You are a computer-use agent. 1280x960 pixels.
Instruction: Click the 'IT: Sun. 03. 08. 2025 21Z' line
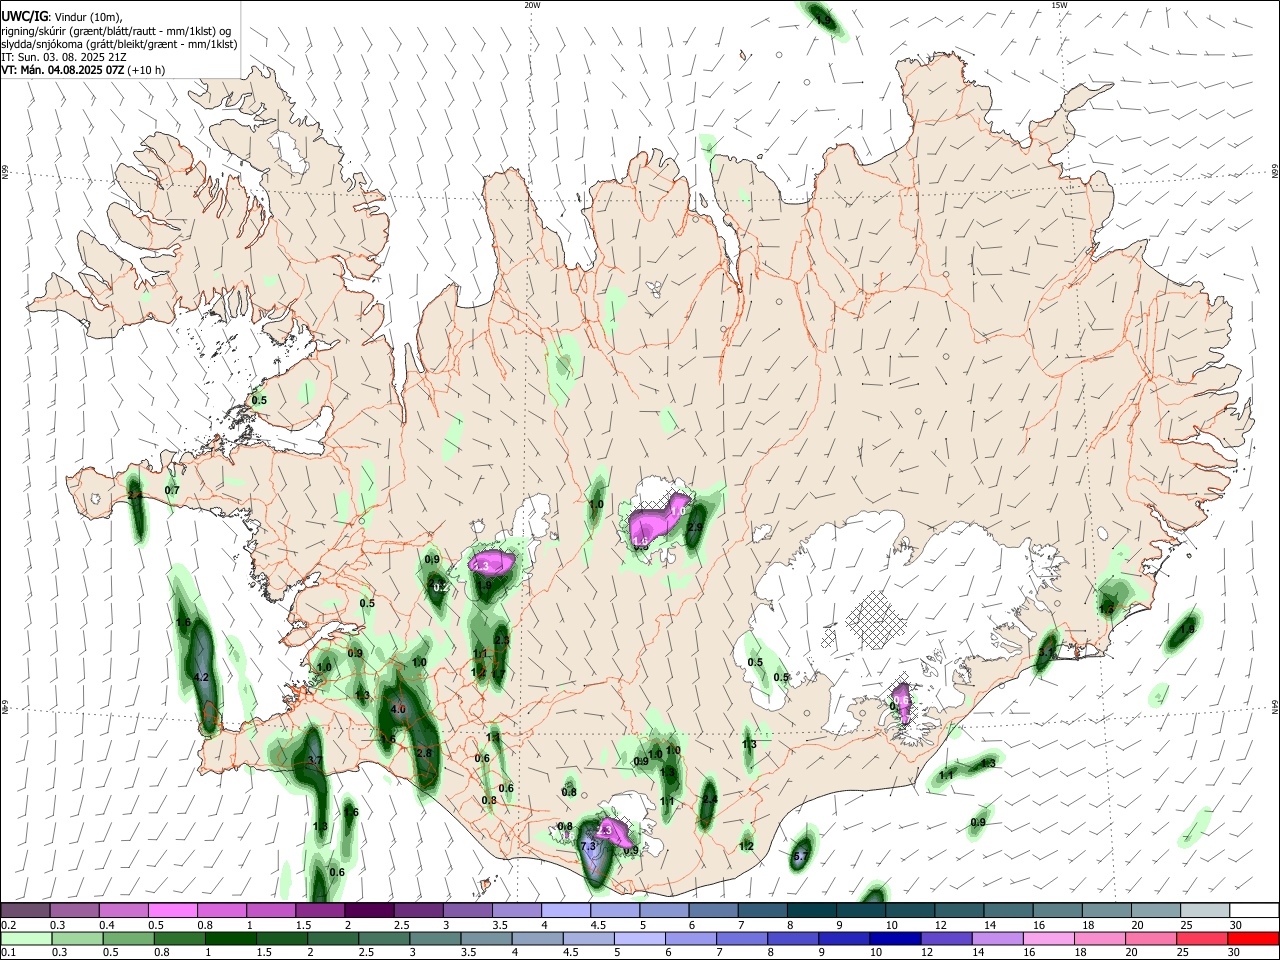point(63,57)
